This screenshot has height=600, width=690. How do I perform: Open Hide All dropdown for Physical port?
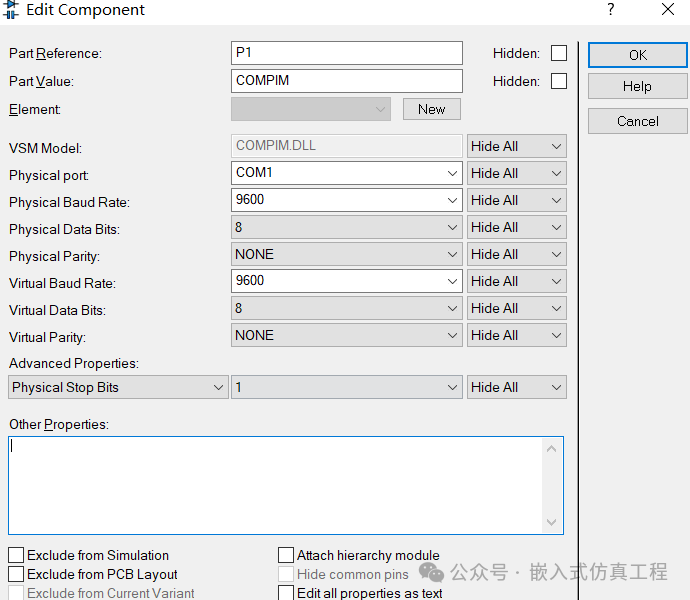tap(517, 173)
